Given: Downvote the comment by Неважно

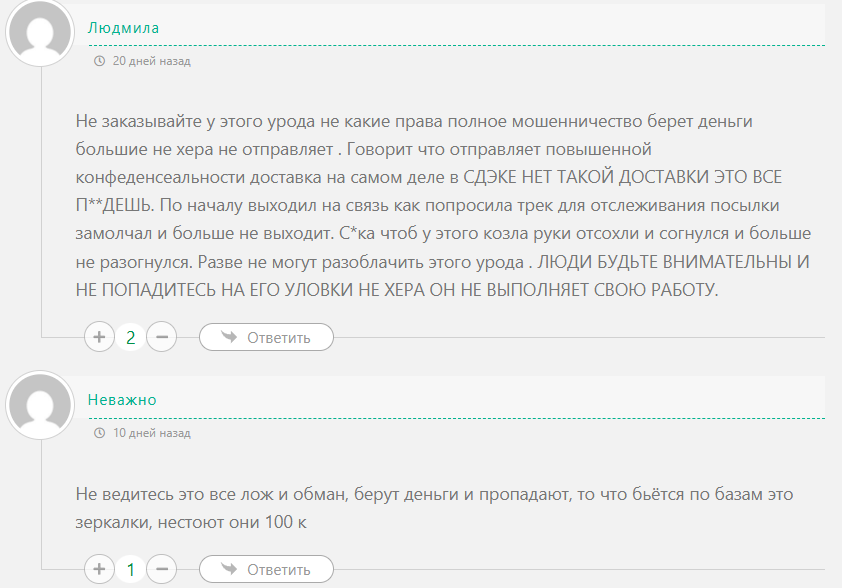Looking at the screenshot, I should pyautogui.click(x=161, y=570).
